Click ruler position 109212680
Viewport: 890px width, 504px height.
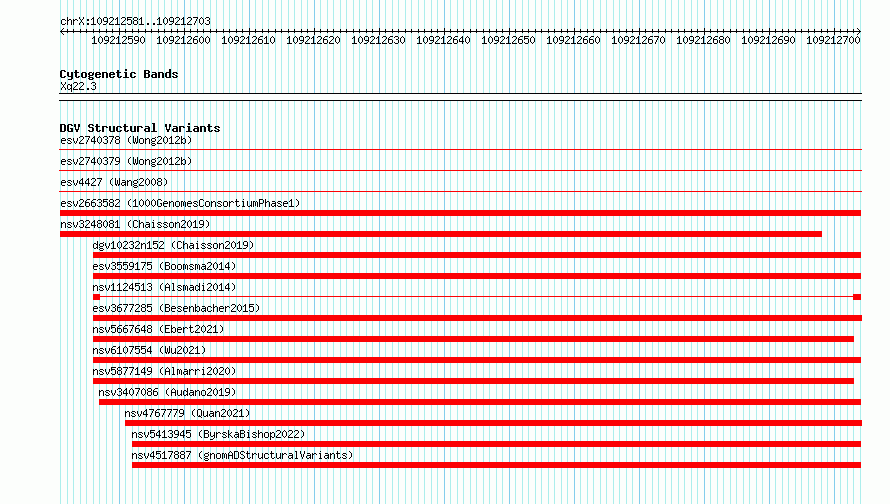tap(703, 40)
